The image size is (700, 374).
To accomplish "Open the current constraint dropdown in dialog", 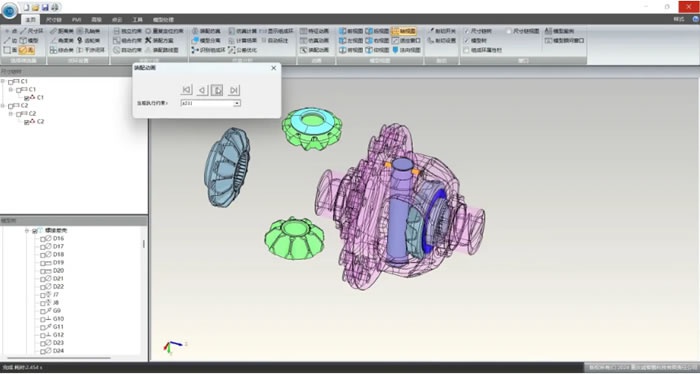I will click(238, 103).
